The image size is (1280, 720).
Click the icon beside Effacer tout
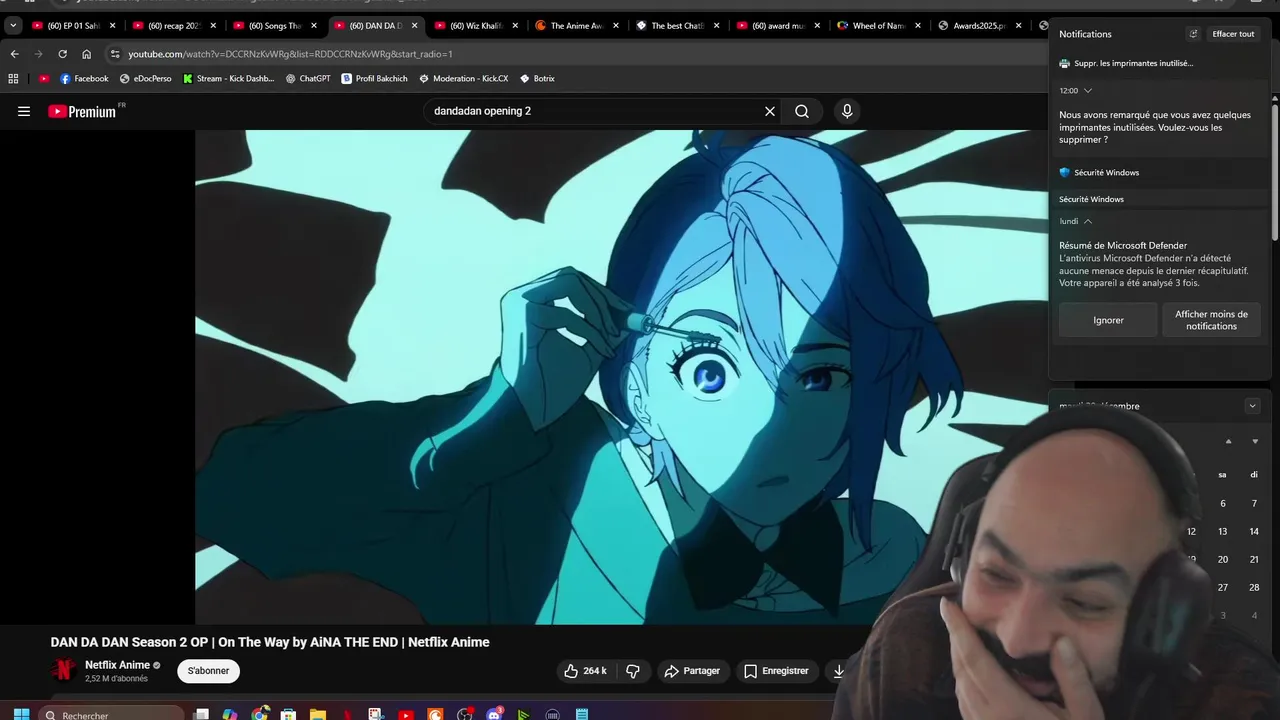pyautogui.click(x=1193, y=34)
